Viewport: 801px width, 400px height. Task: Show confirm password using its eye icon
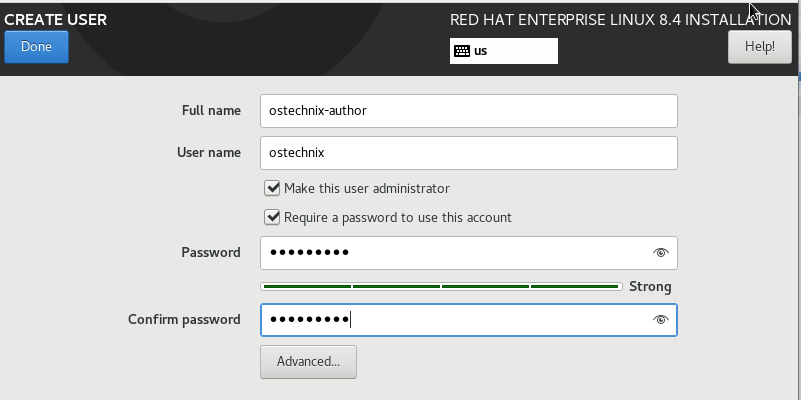[661, 320]
